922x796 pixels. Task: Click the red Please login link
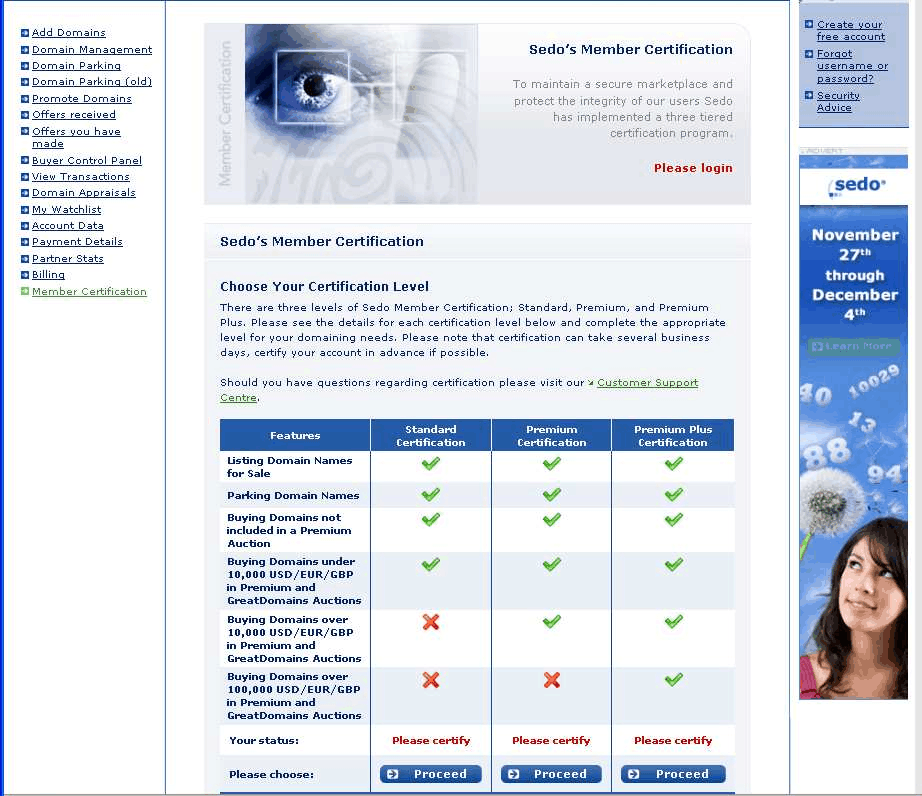point(693,168)
